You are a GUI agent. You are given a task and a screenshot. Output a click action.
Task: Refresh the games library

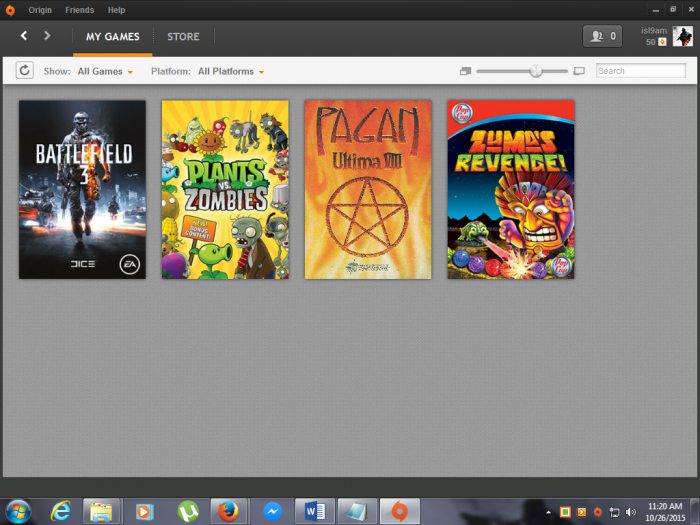click(25, 71)
